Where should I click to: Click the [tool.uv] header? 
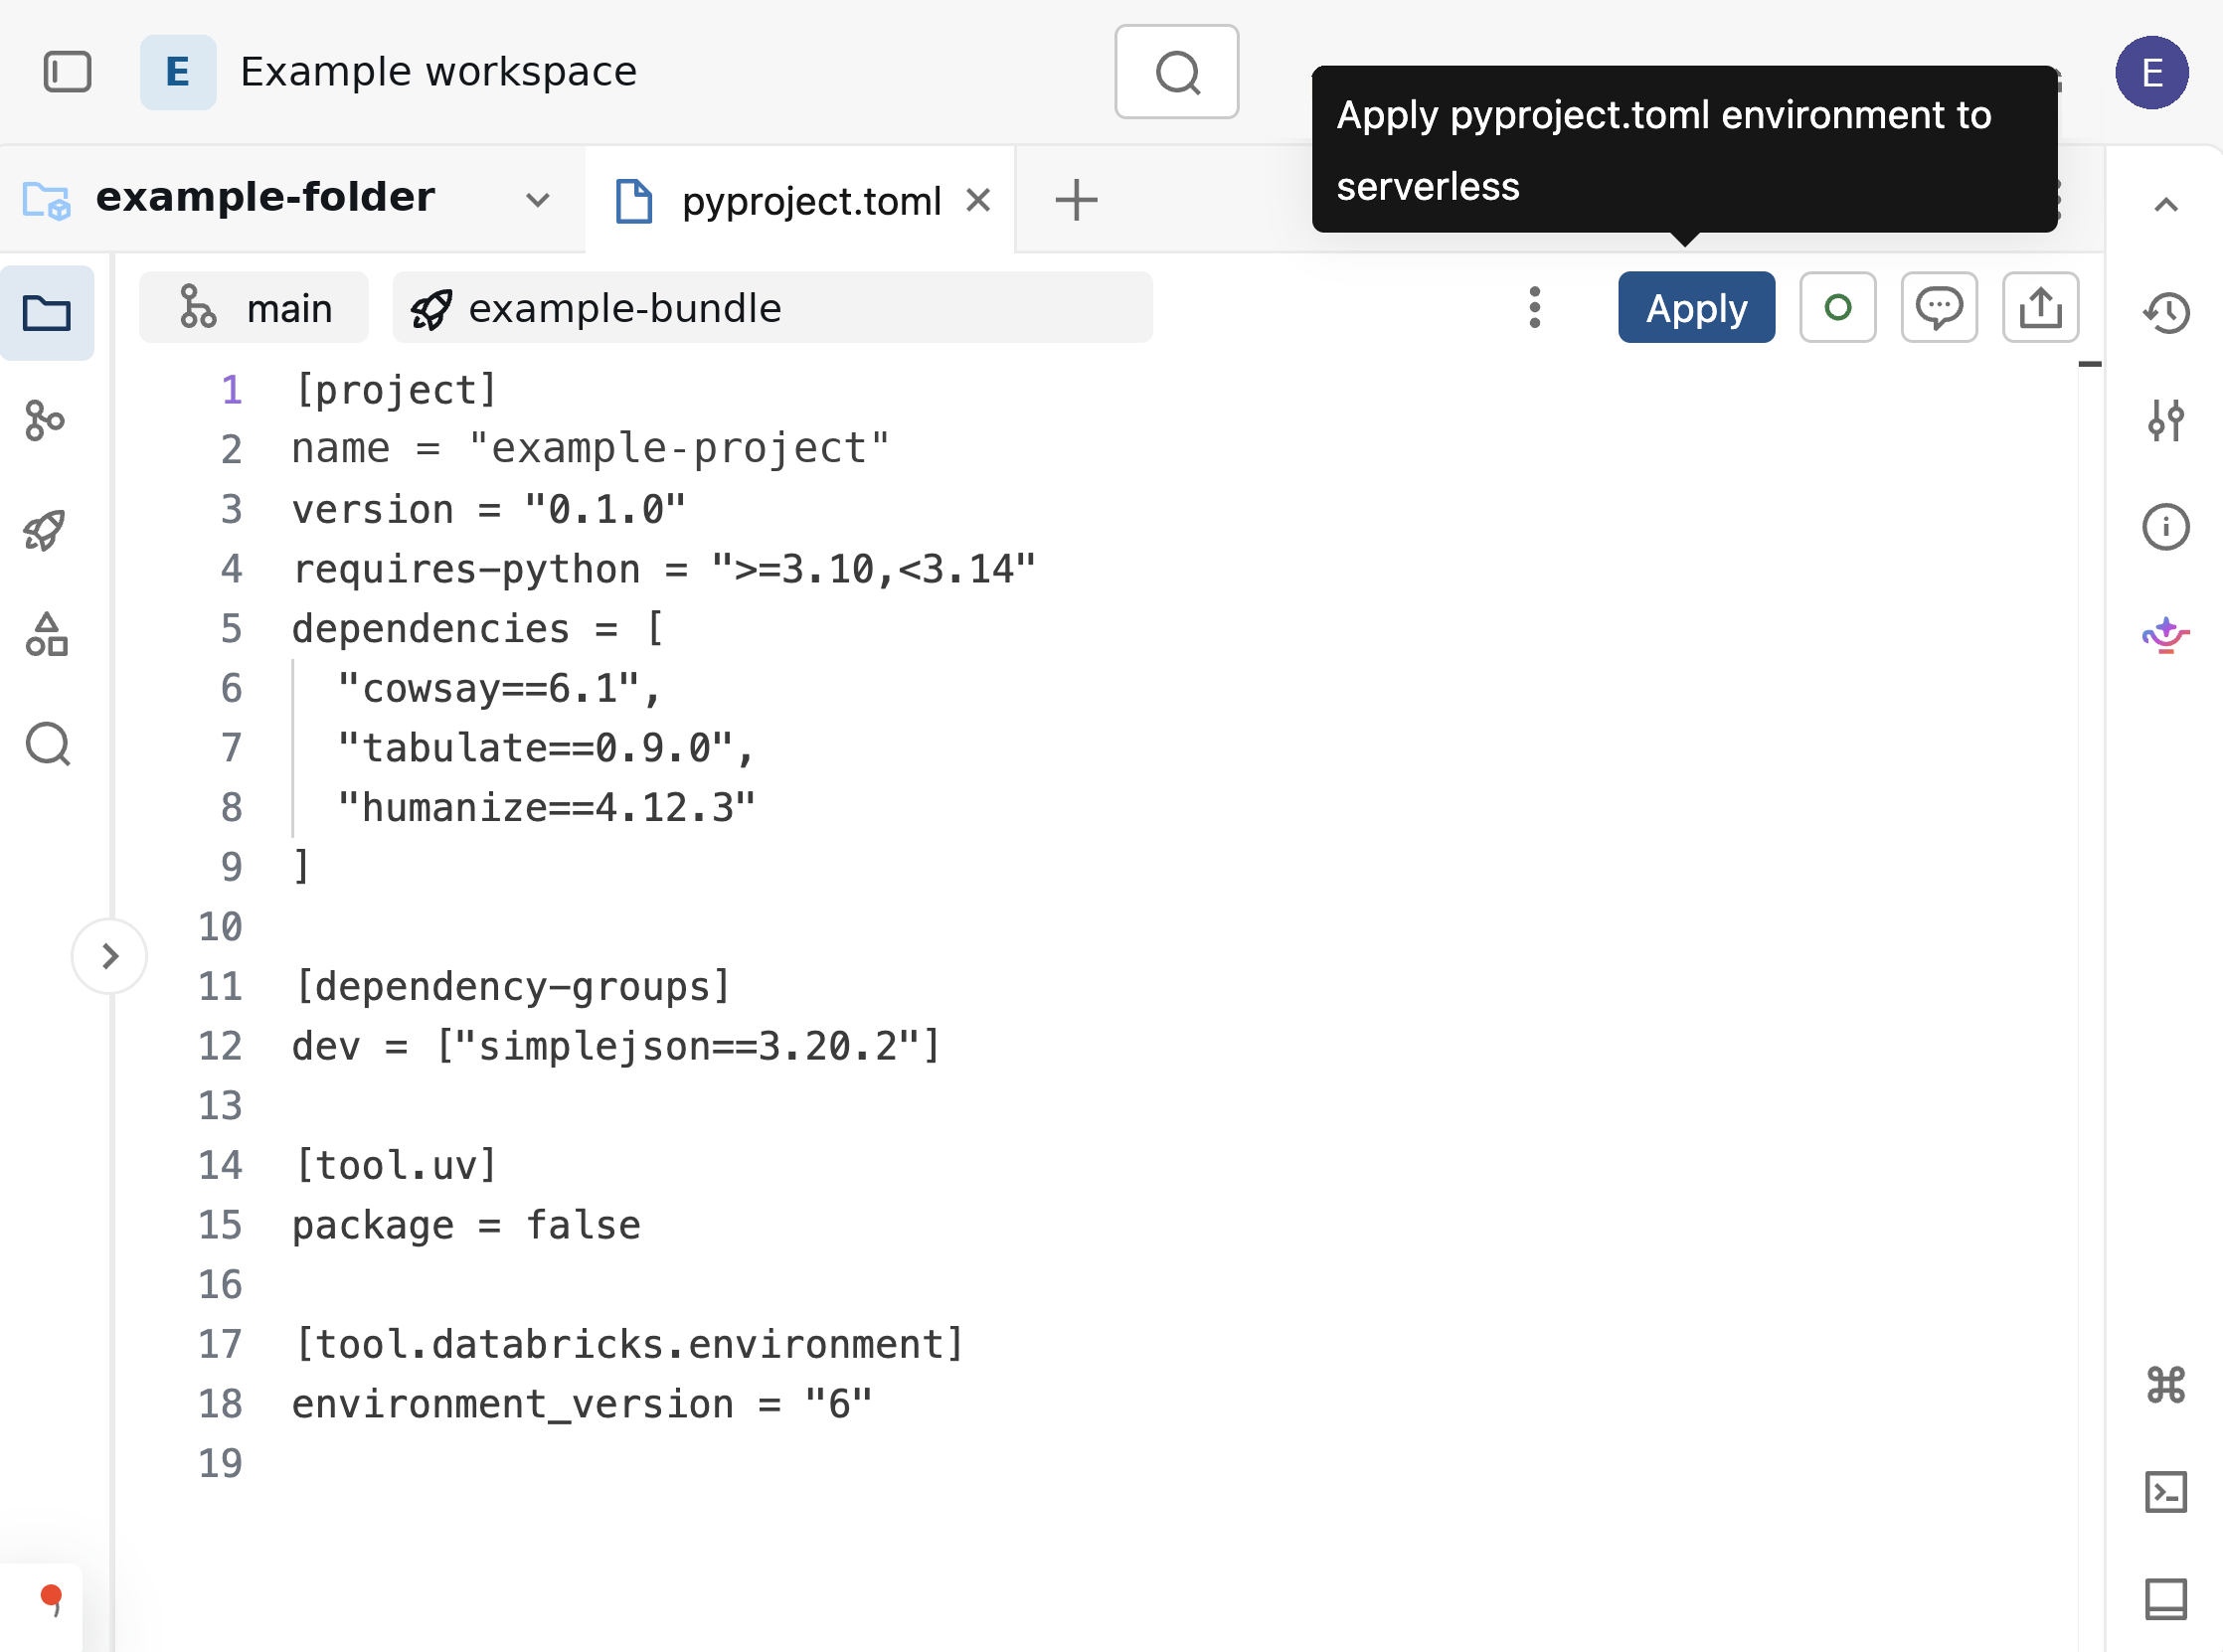click(x=395, y=1166)
